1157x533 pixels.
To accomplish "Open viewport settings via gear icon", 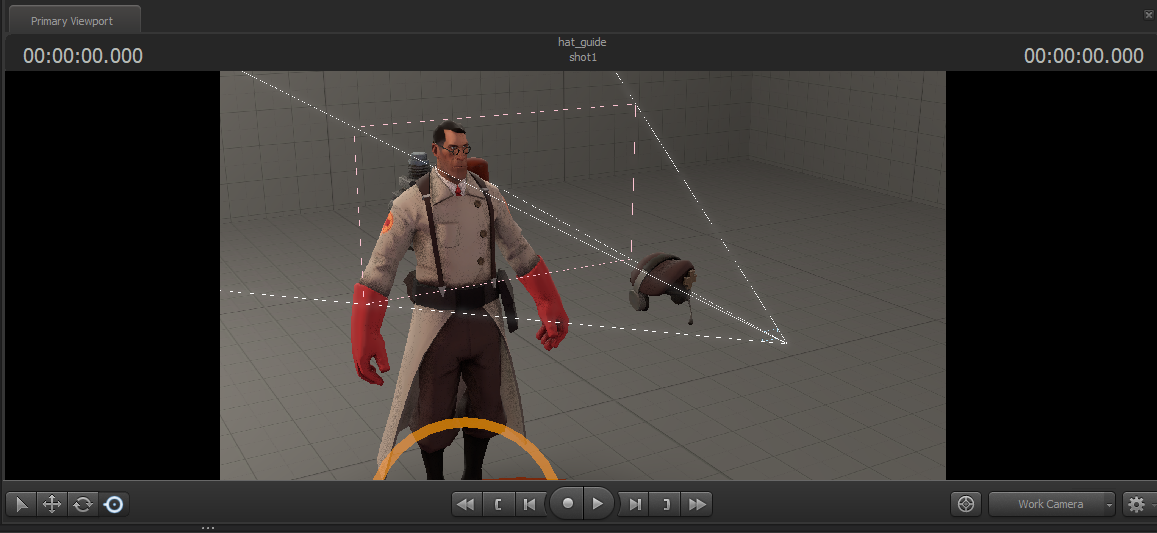I will 1136,504.
